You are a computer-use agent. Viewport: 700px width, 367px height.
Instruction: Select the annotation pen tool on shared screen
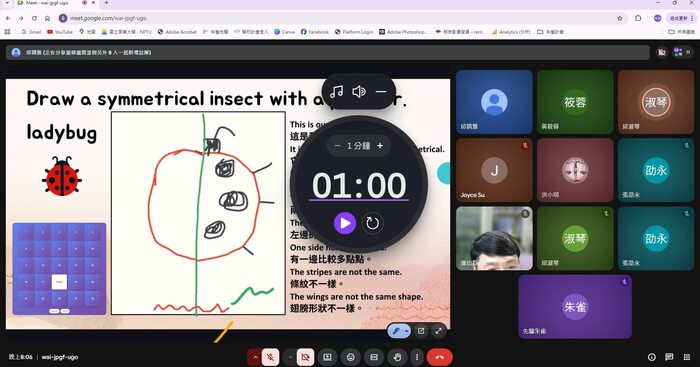pyautogui.click(x=396, y=331)
